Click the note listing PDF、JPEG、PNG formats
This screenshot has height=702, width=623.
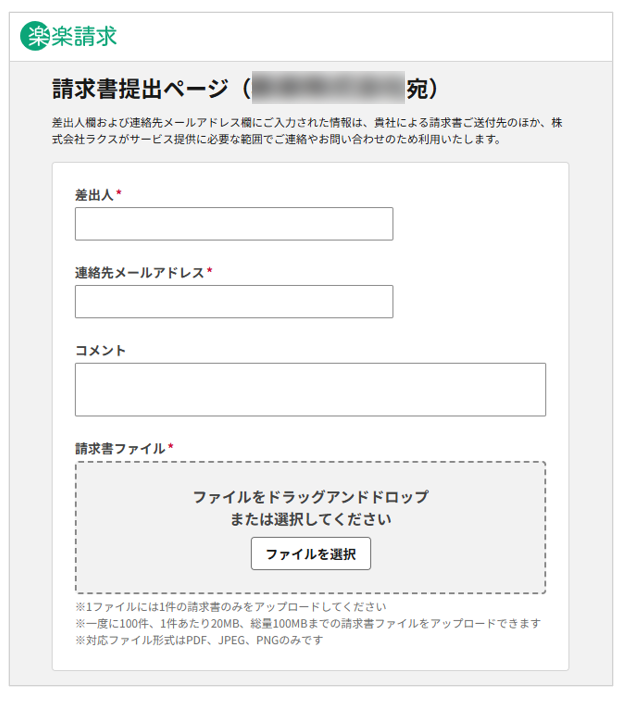tap(199, 640)
